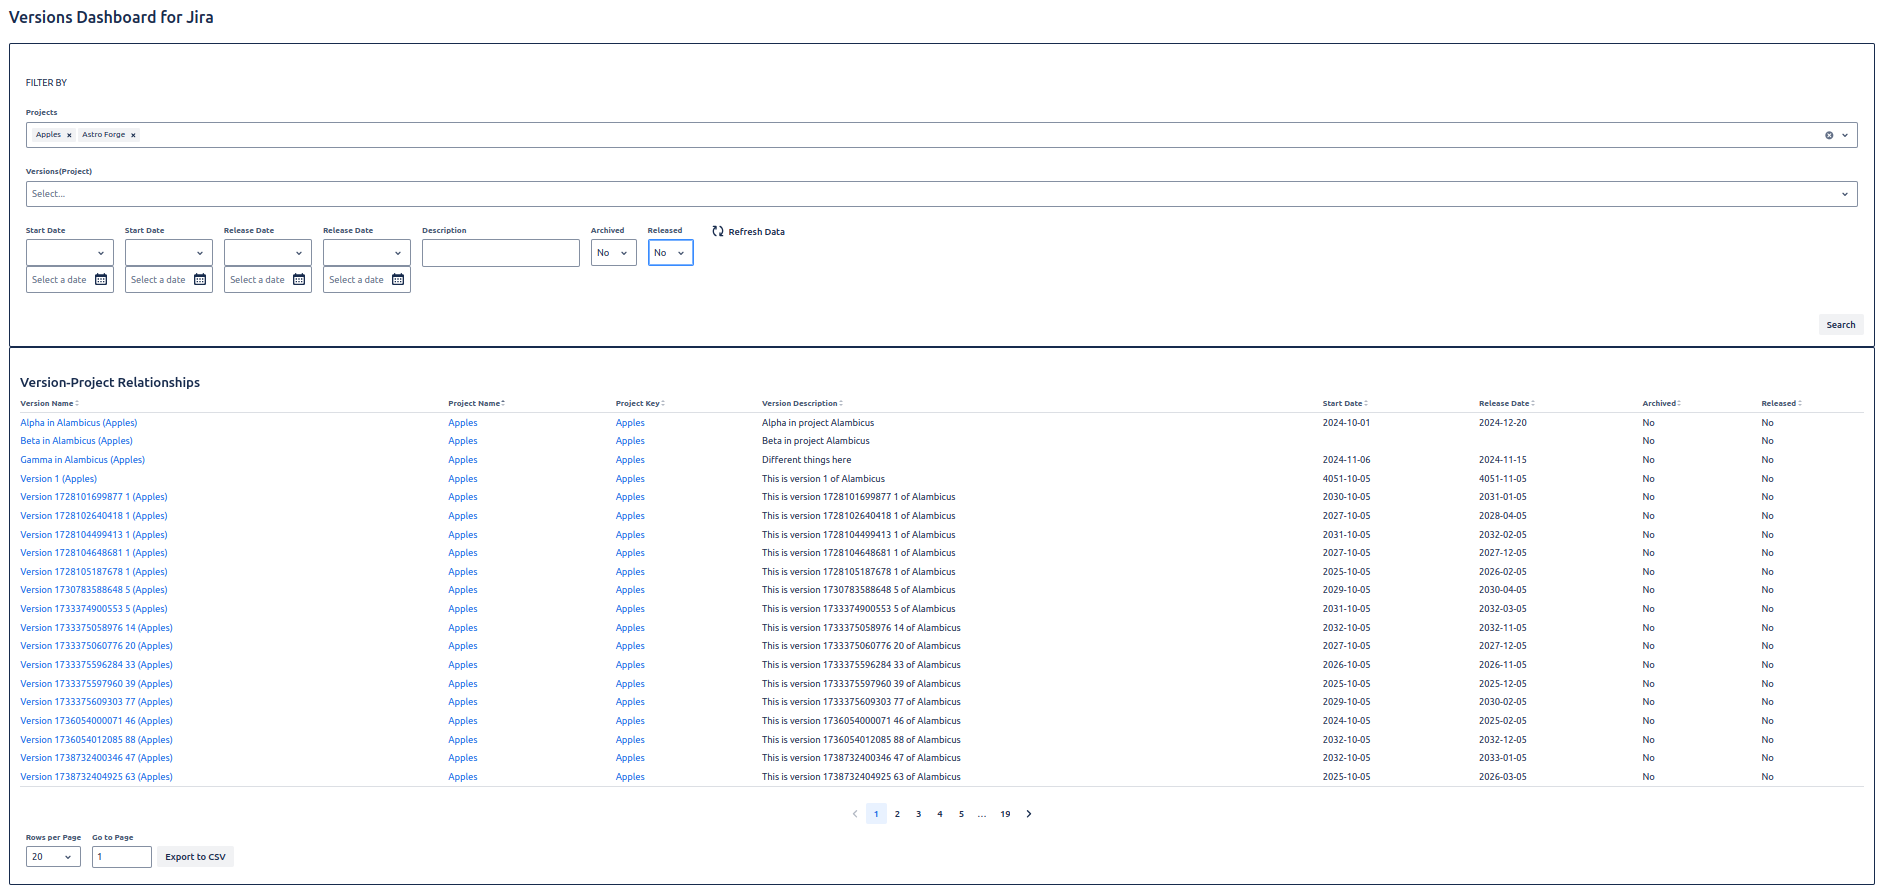Remove the Apples project tag

[69, 135]
